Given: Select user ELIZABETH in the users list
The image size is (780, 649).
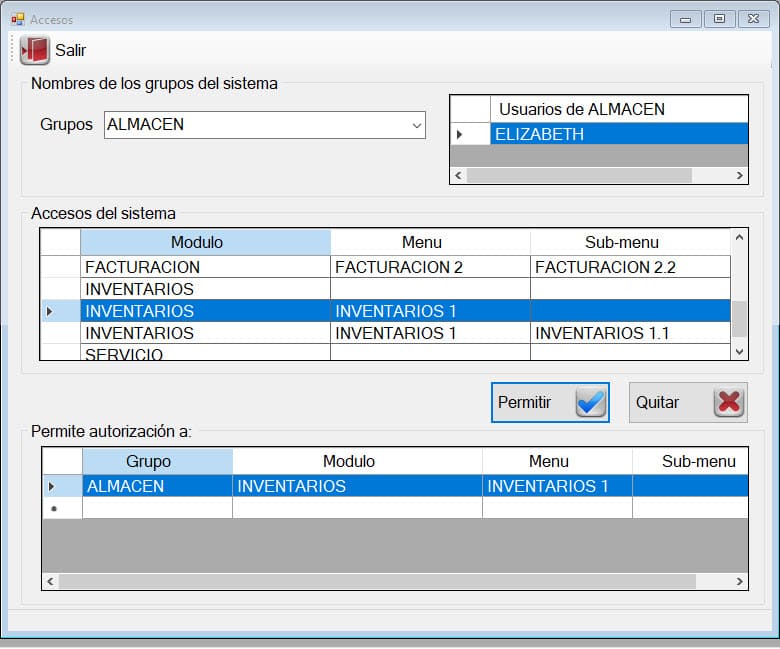Looking at the screenshot, I should [x=619, y=134].
